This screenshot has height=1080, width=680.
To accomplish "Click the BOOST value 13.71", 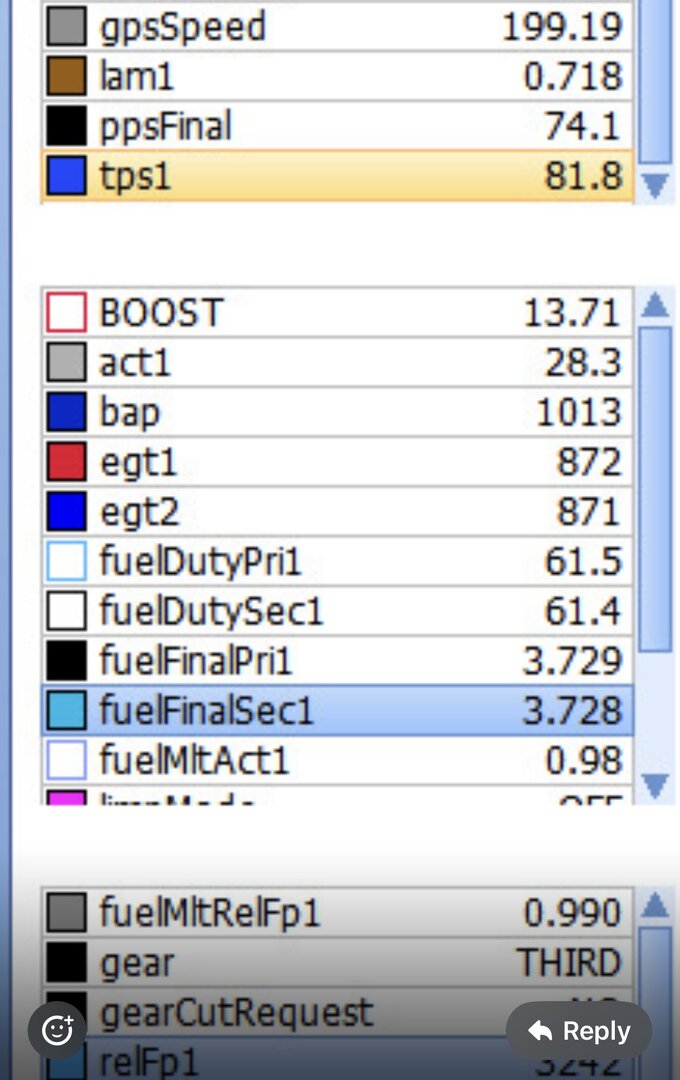I will click(572, 313).
